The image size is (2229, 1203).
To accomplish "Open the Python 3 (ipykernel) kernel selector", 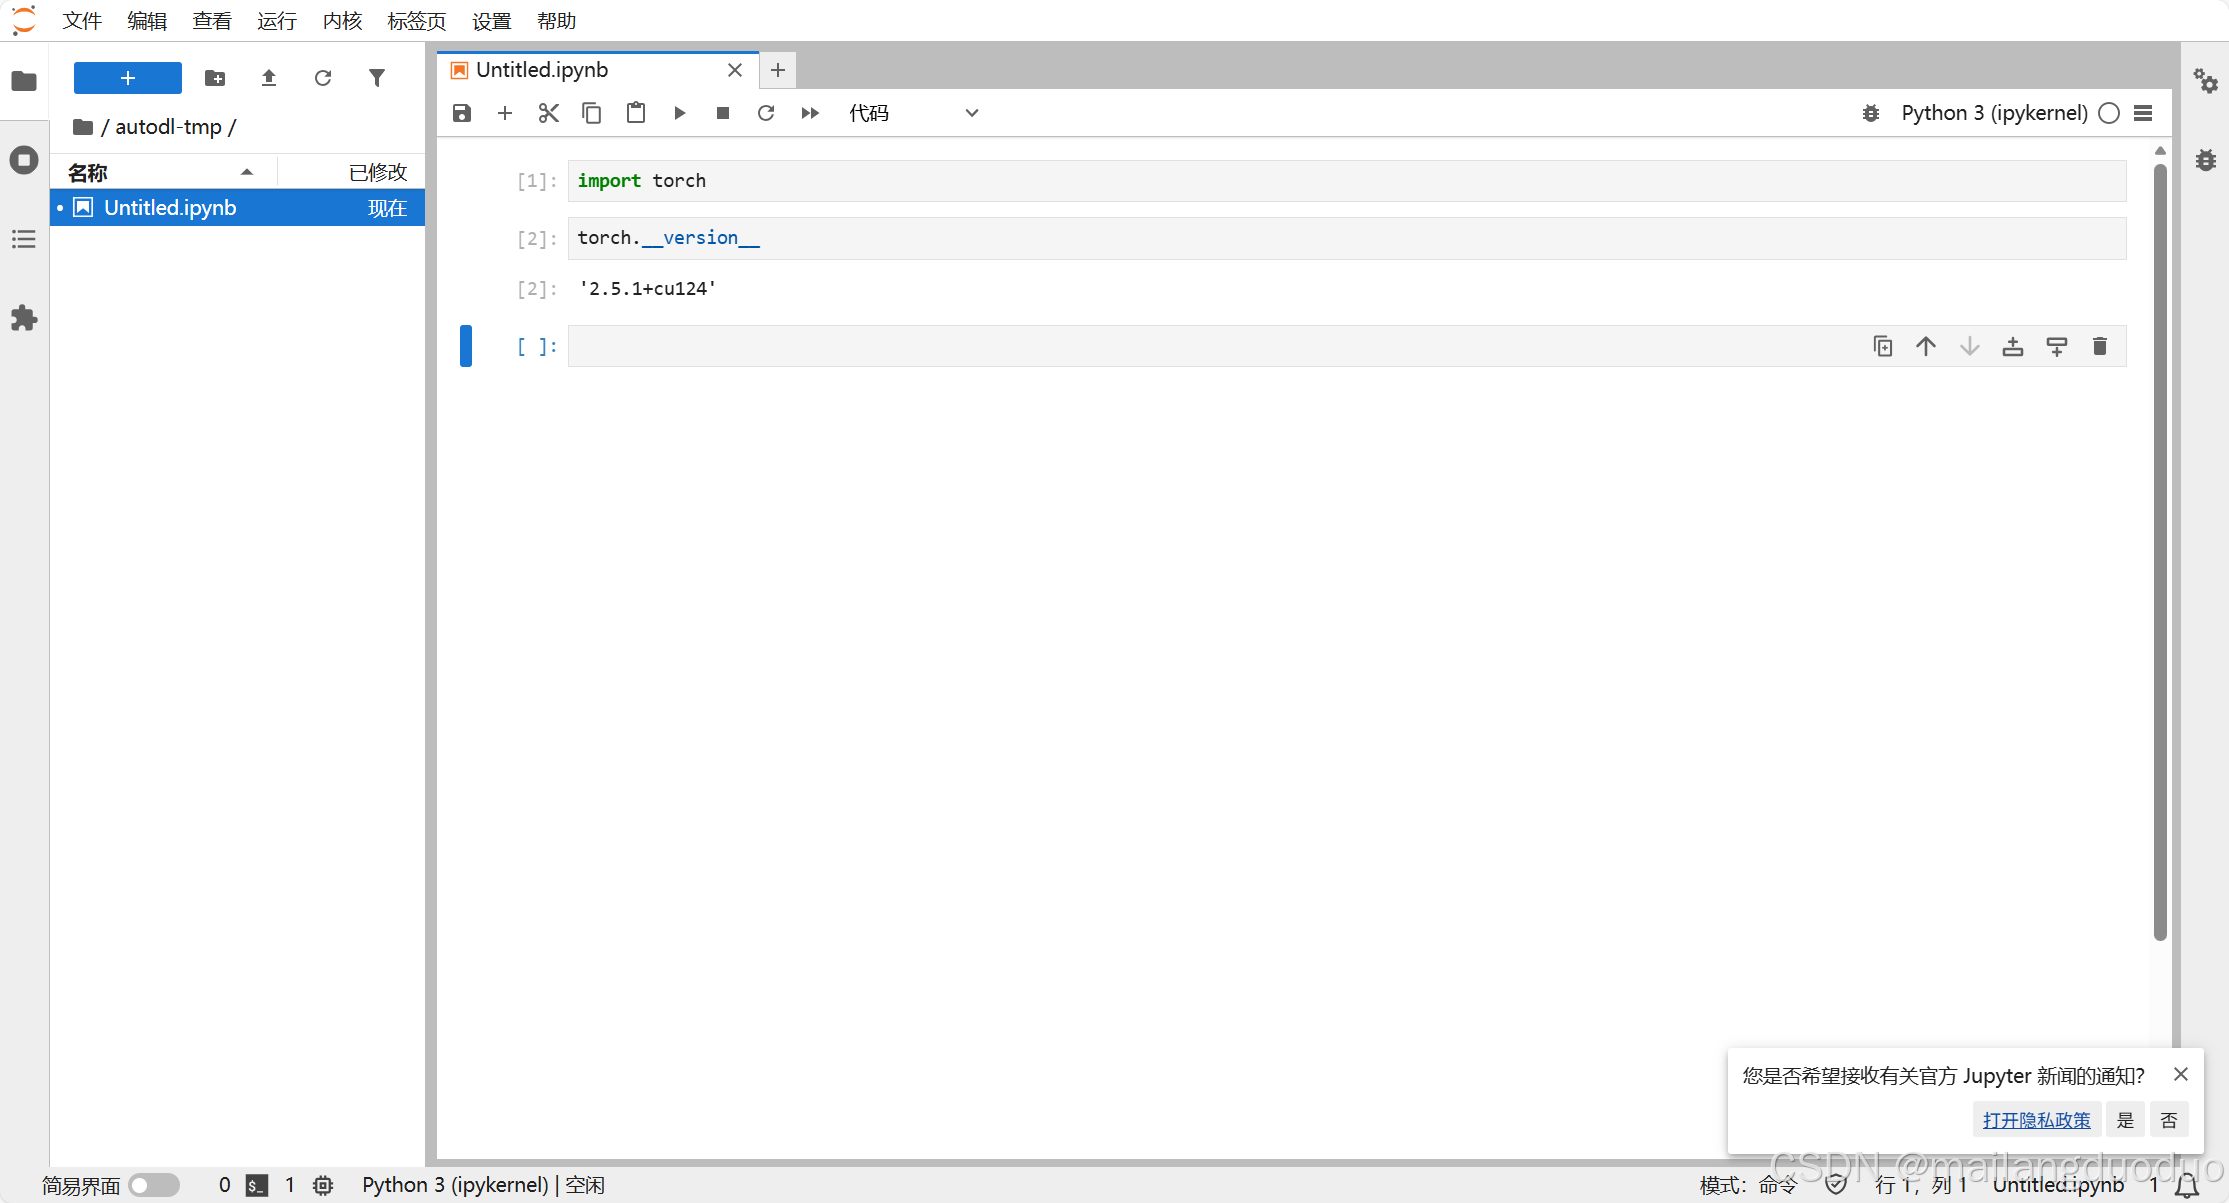I will pyautogui.click(x=1994, y=113).
